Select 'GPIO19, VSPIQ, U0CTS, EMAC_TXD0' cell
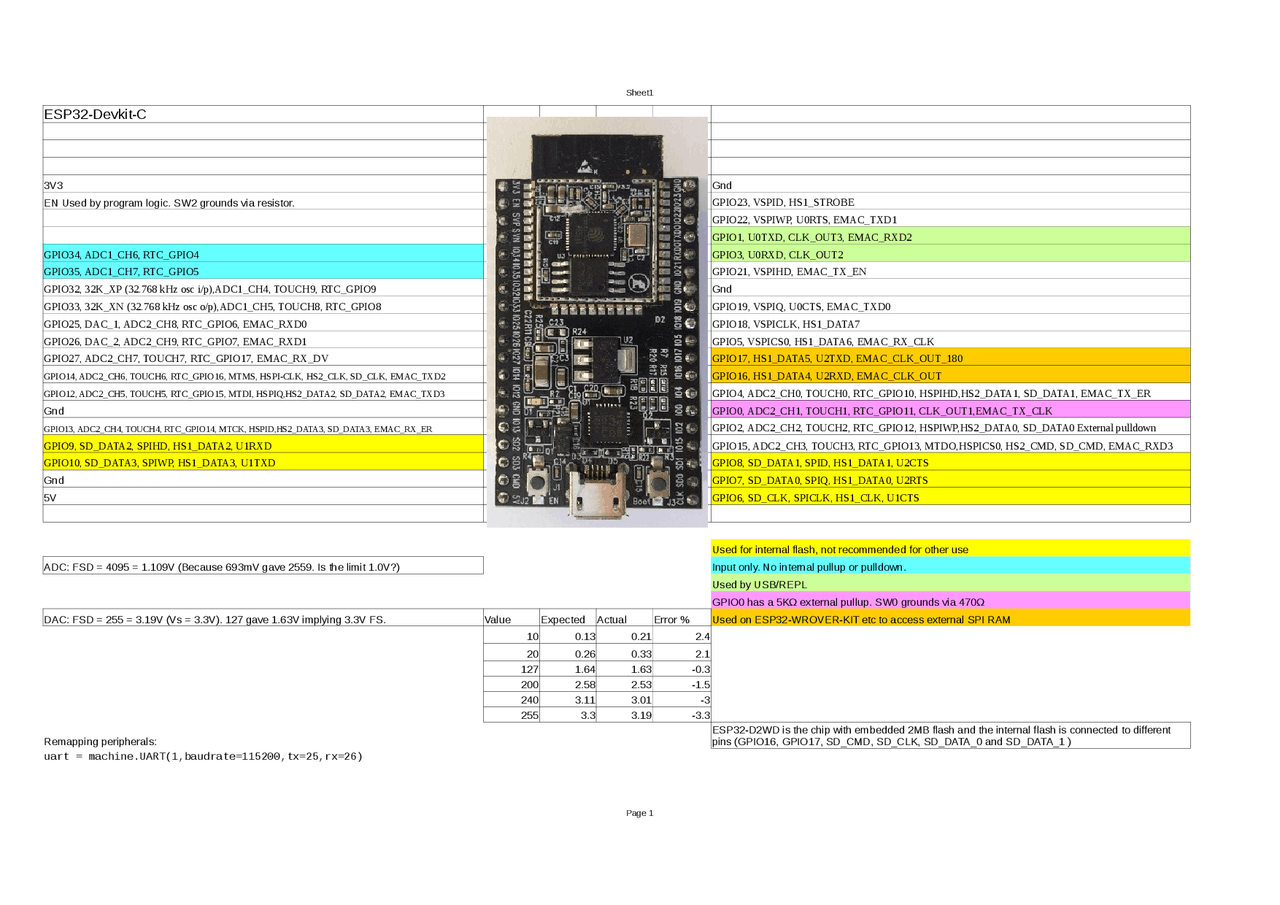This screenshot has height=905, width=1280. (950, 306)
